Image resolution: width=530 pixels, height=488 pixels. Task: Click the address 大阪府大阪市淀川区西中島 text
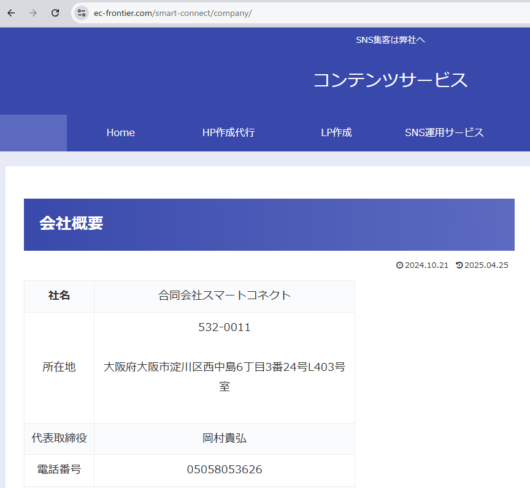[x=224, y=376]
